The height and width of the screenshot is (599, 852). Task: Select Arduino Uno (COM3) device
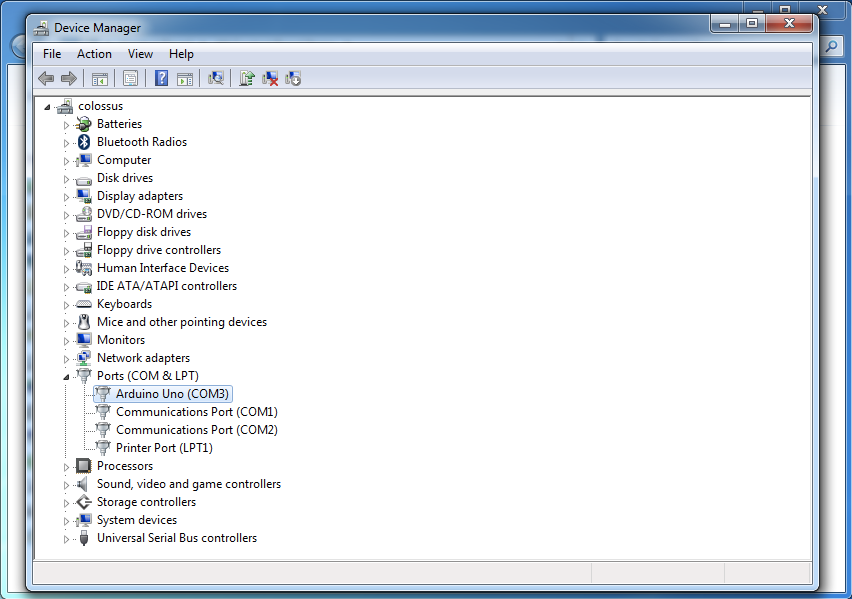(172, 394)
